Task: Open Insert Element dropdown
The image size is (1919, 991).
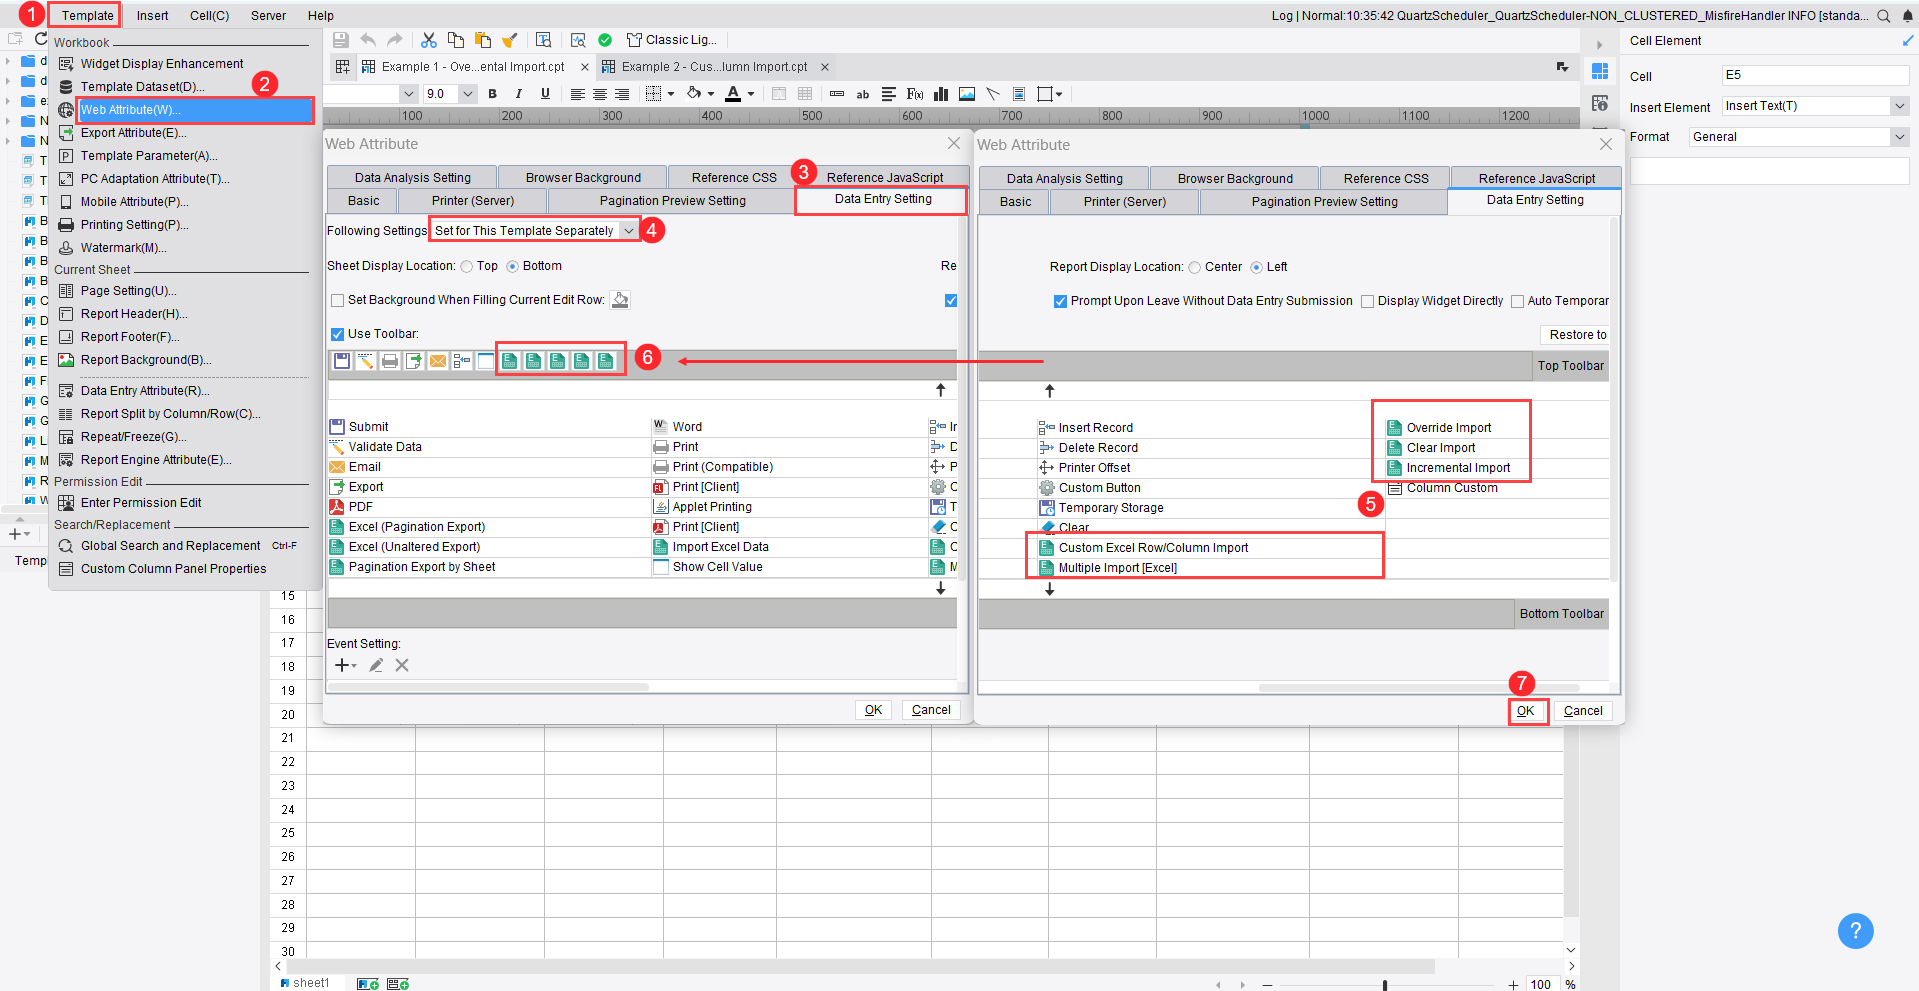Action: pos(1899,106)
